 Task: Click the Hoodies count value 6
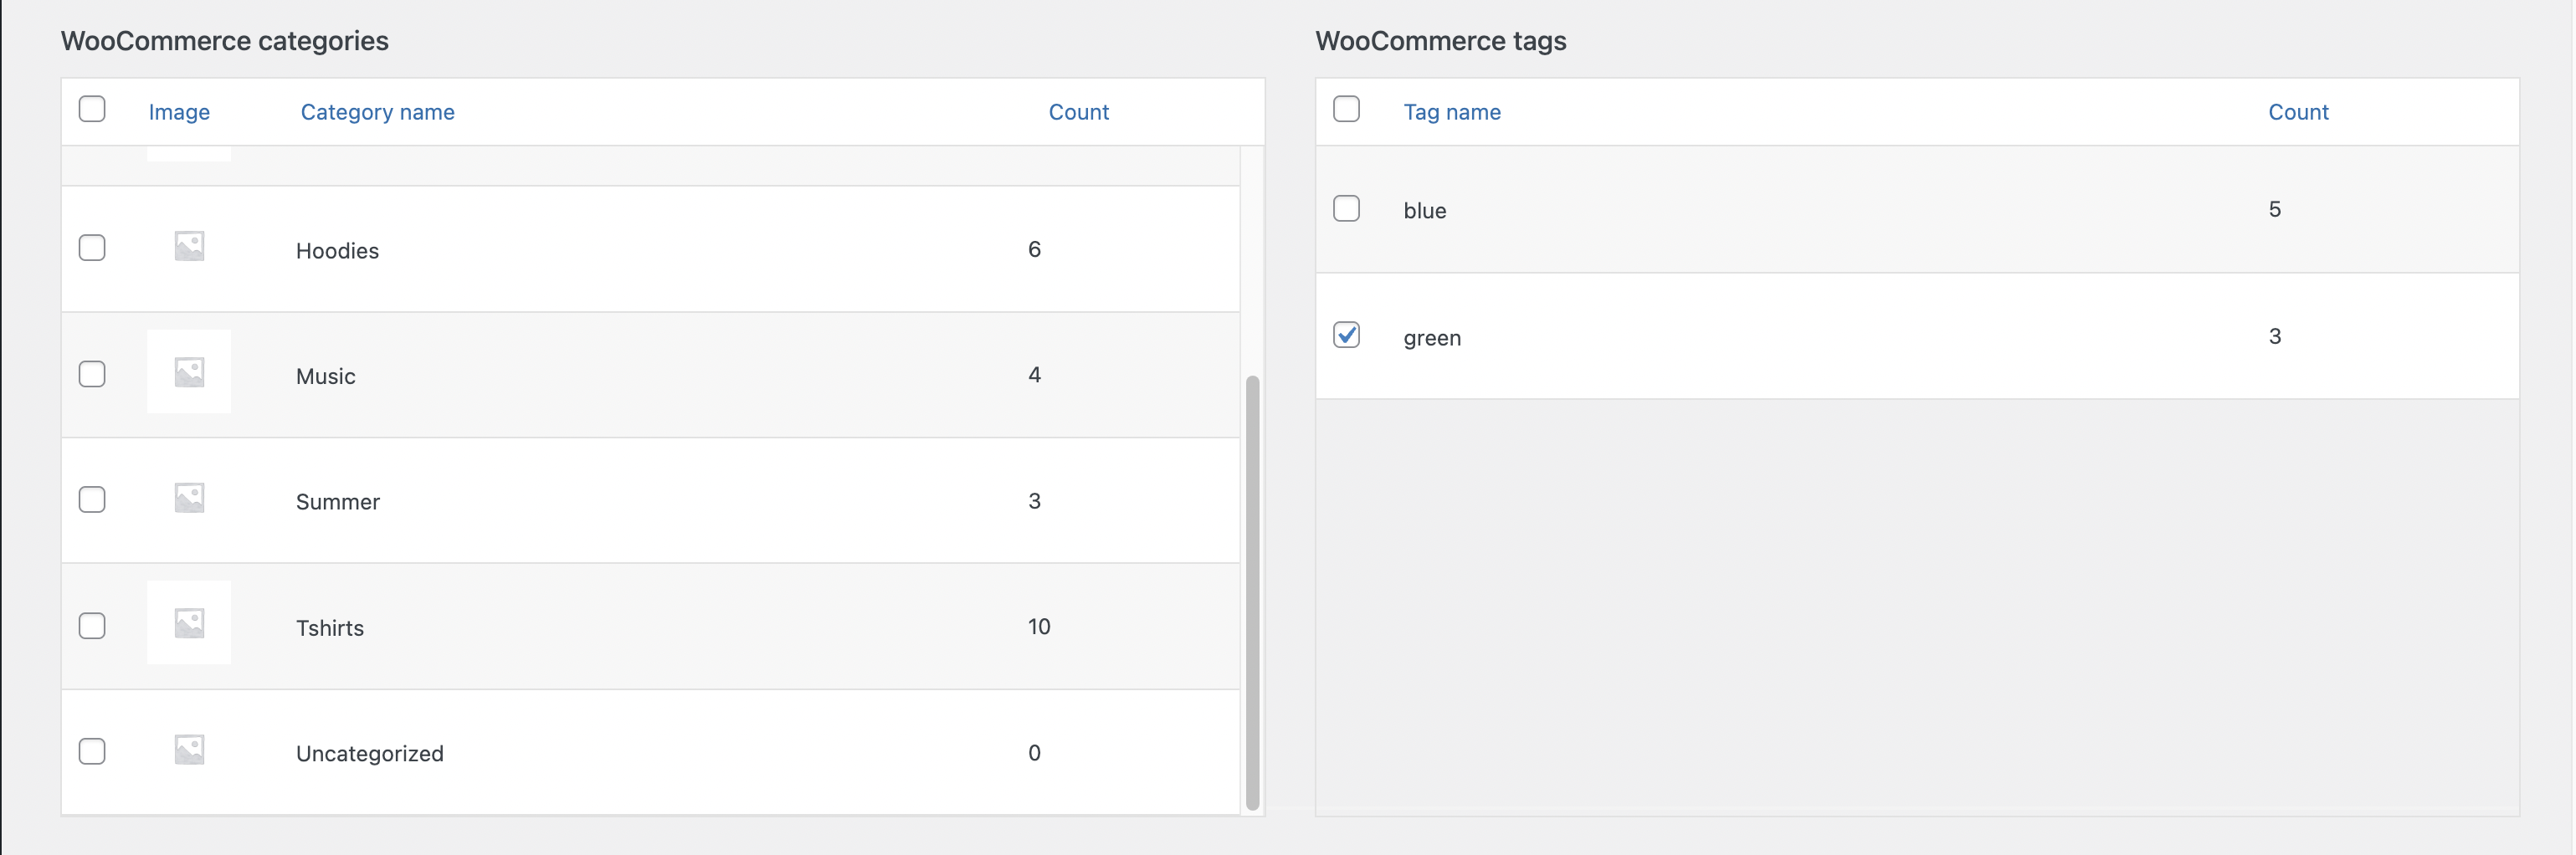coord(1035,249)
